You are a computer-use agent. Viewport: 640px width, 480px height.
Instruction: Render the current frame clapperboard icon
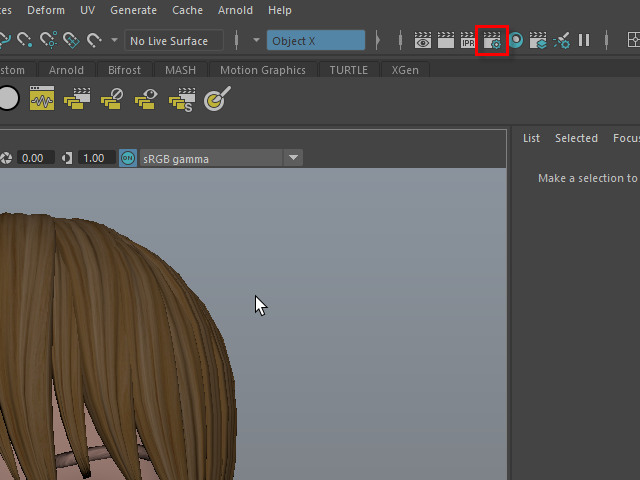pyautogui.click(x=445, y=41)
